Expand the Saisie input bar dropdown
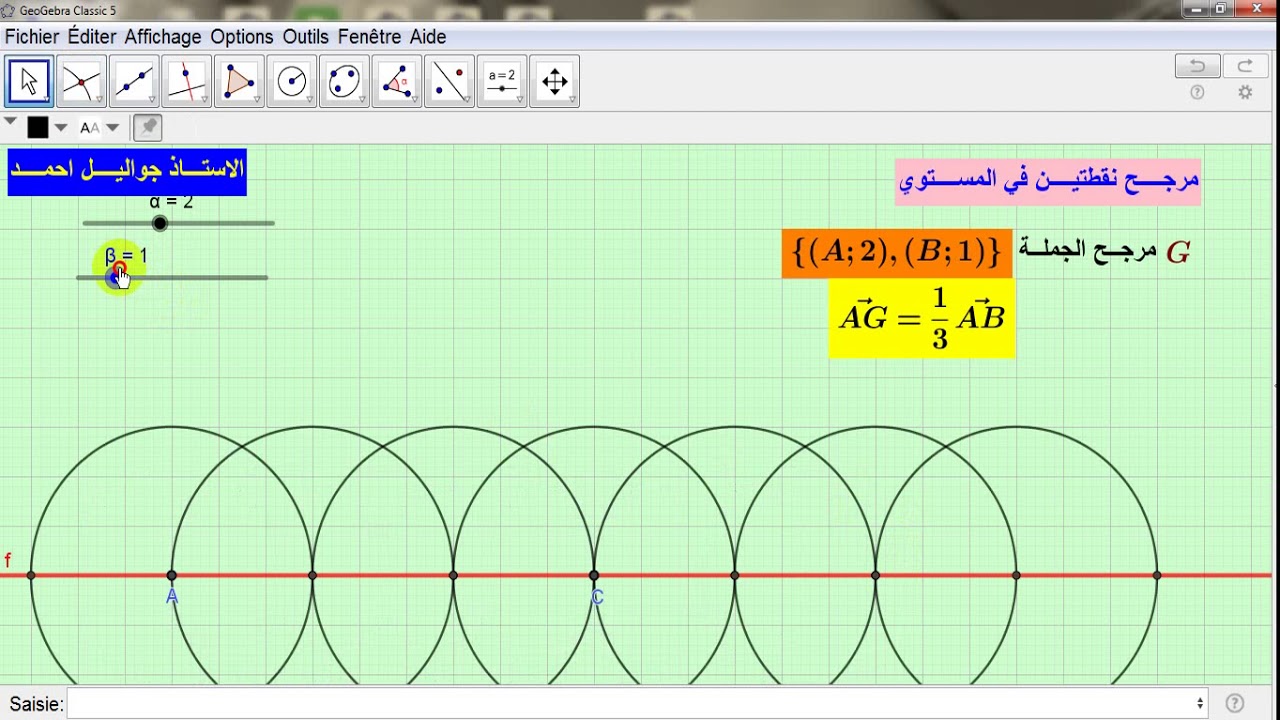 (x=1200, y=703)
